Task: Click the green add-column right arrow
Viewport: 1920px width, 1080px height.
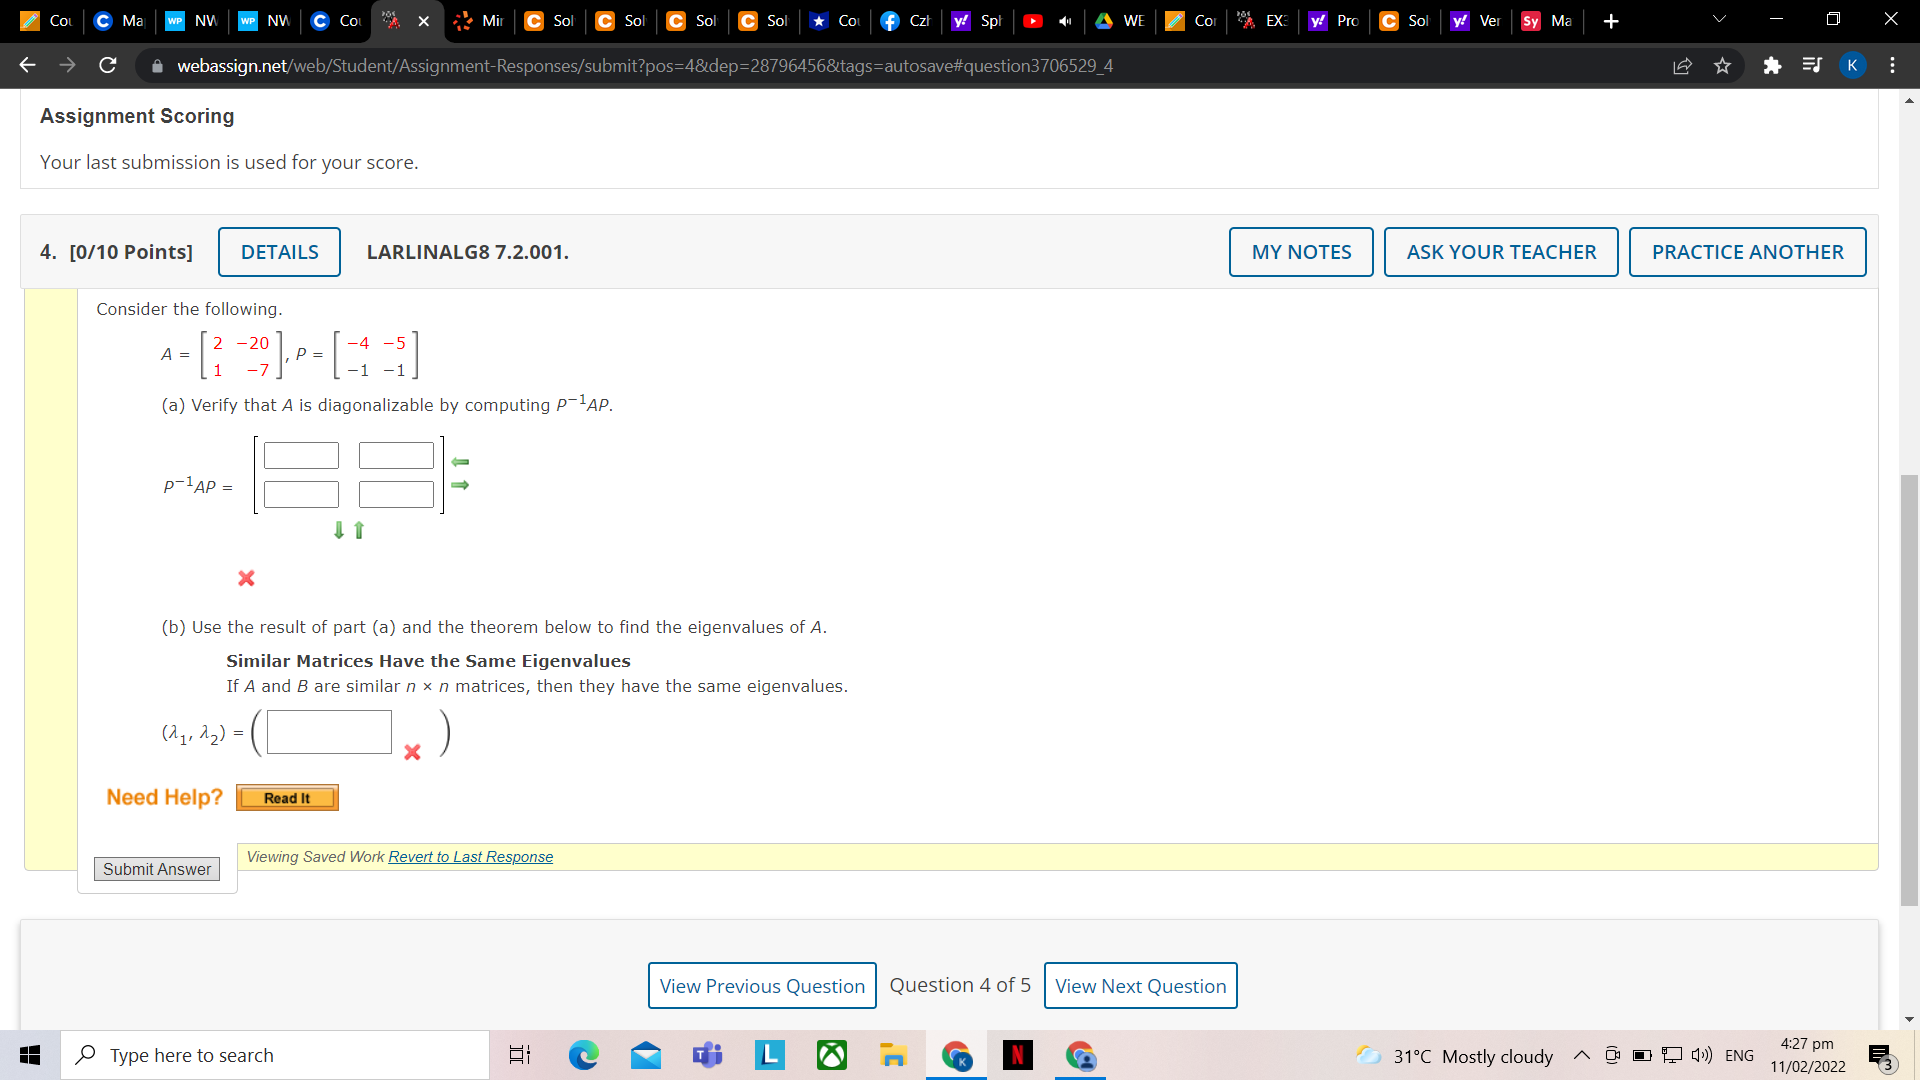Action: pyautogui.click(x=460, y=485)
